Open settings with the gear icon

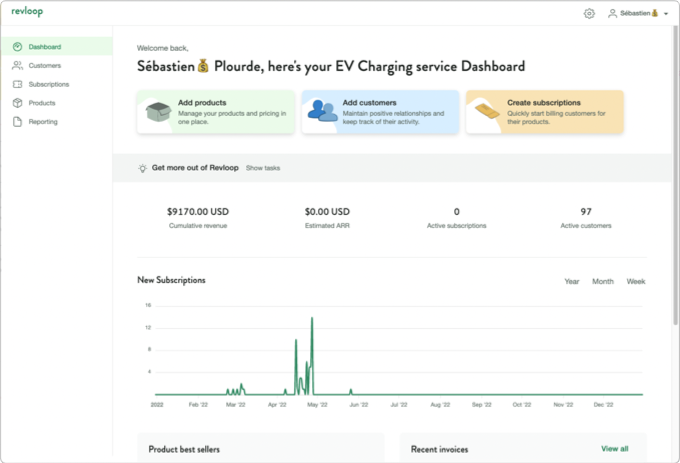(589, 13)
